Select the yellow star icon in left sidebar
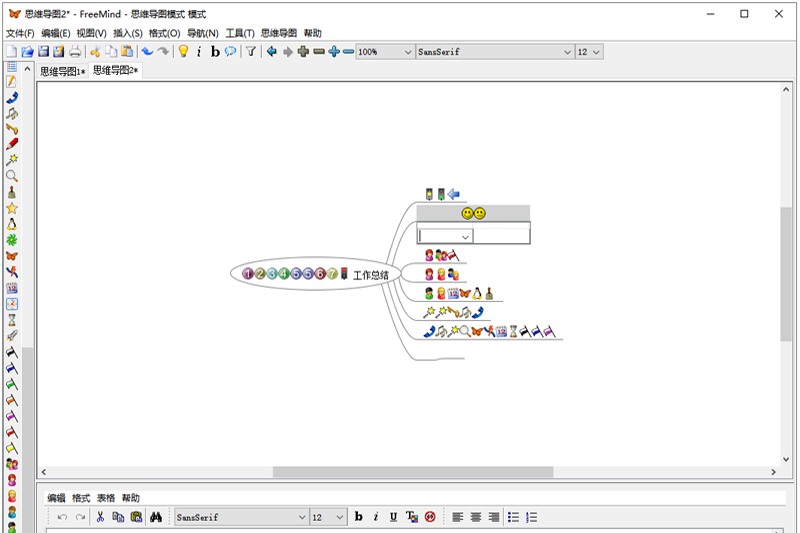Viewport: 800px width, 533px height. 12,208
